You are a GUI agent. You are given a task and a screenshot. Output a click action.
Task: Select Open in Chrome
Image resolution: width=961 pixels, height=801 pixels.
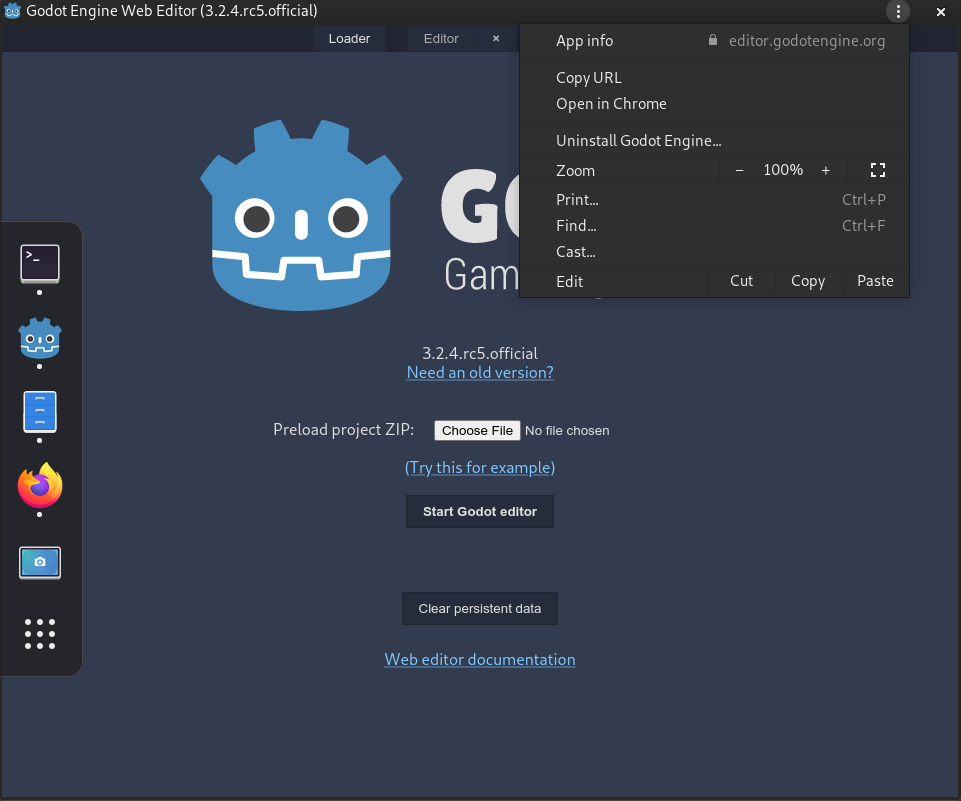[x=714, y=104]
